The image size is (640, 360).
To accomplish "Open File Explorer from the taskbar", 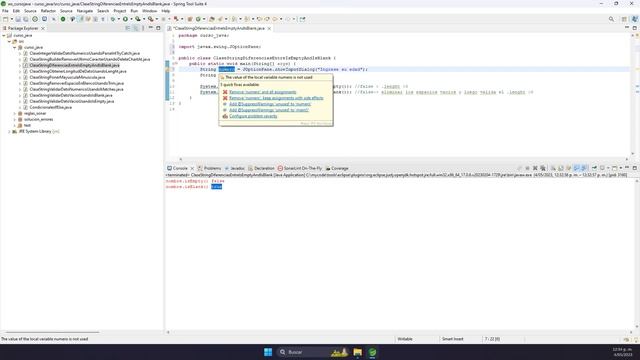I will click(358, 352).
